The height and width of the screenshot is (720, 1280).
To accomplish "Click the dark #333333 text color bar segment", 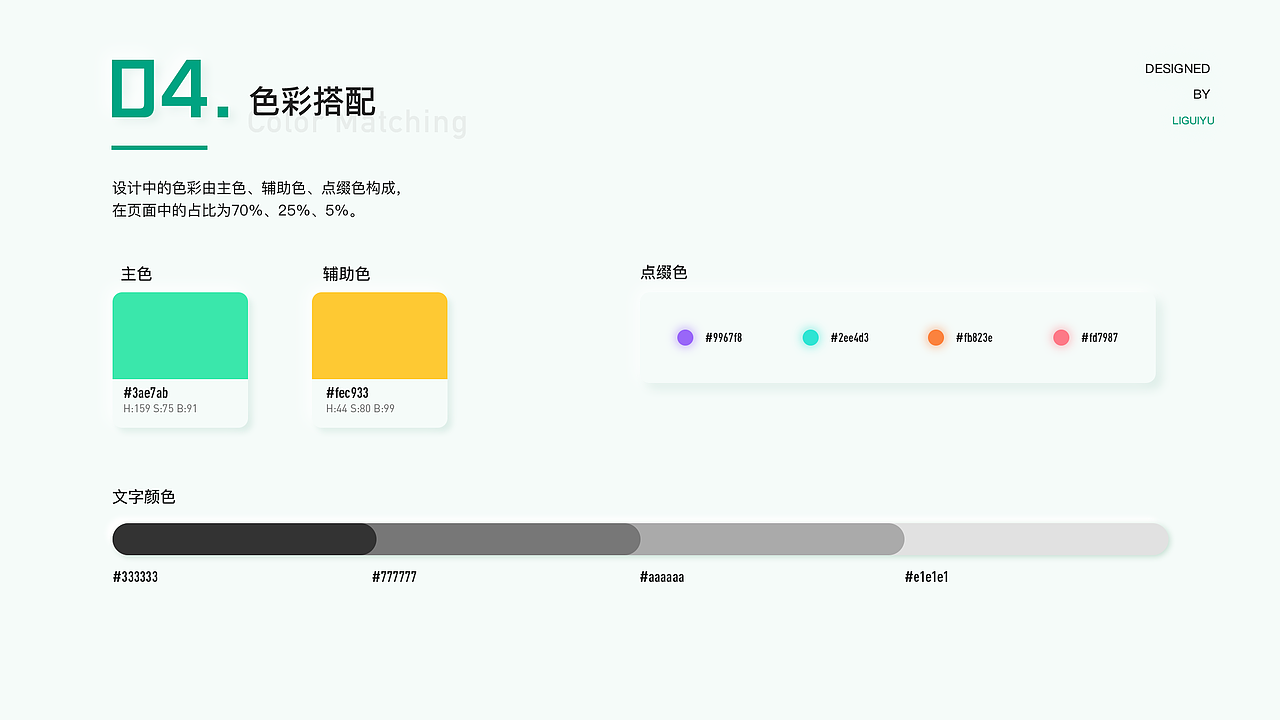I will click(244, 539).
